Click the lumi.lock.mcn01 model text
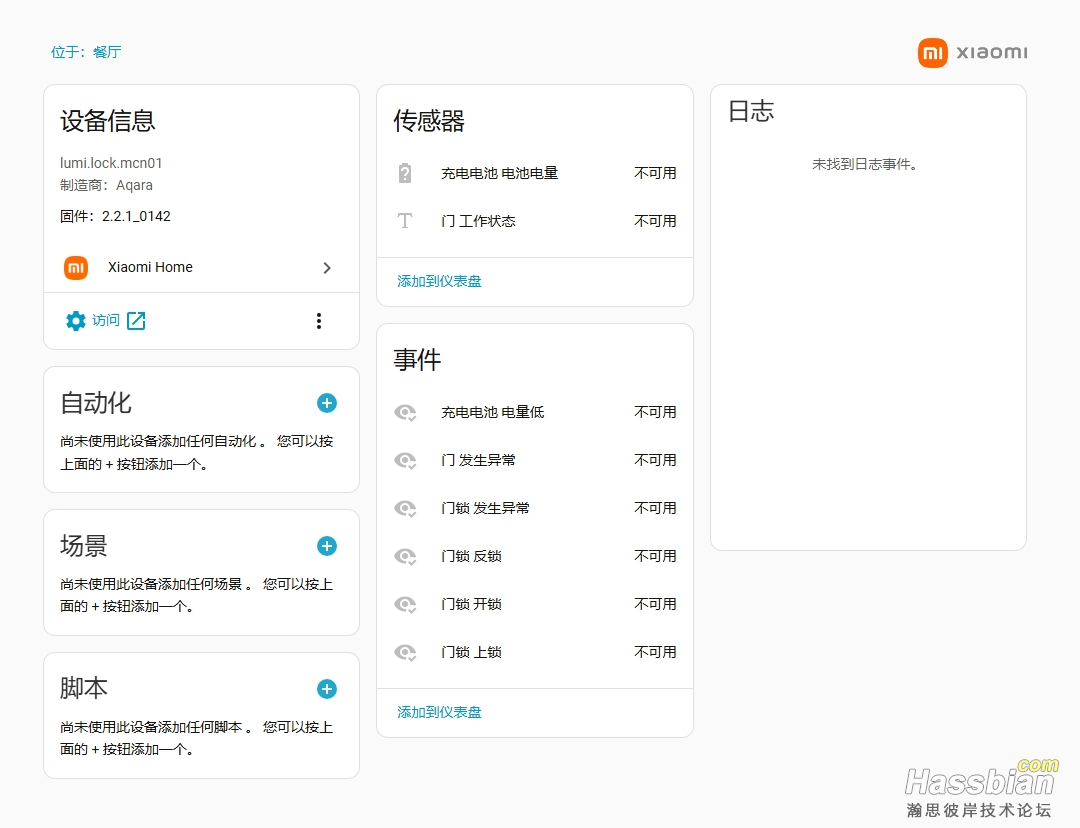Image resolution: width=1080 pixels, height=828 pixels. coord(111,163)
